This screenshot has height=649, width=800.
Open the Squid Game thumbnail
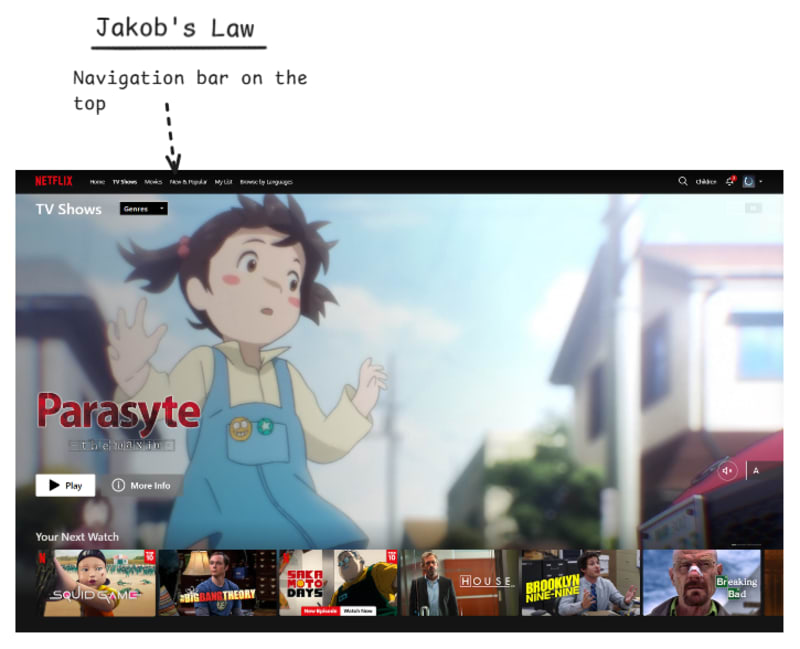pos(96,583)
